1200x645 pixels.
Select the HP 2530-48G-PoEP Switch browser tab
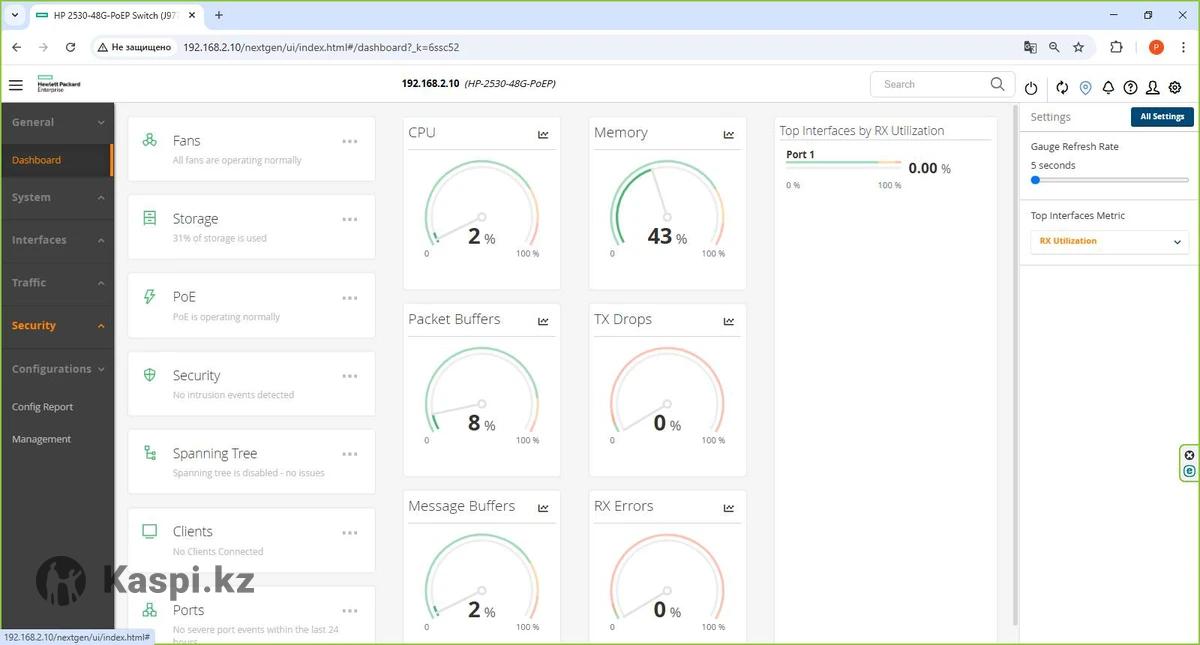click(x=115, y=16)
